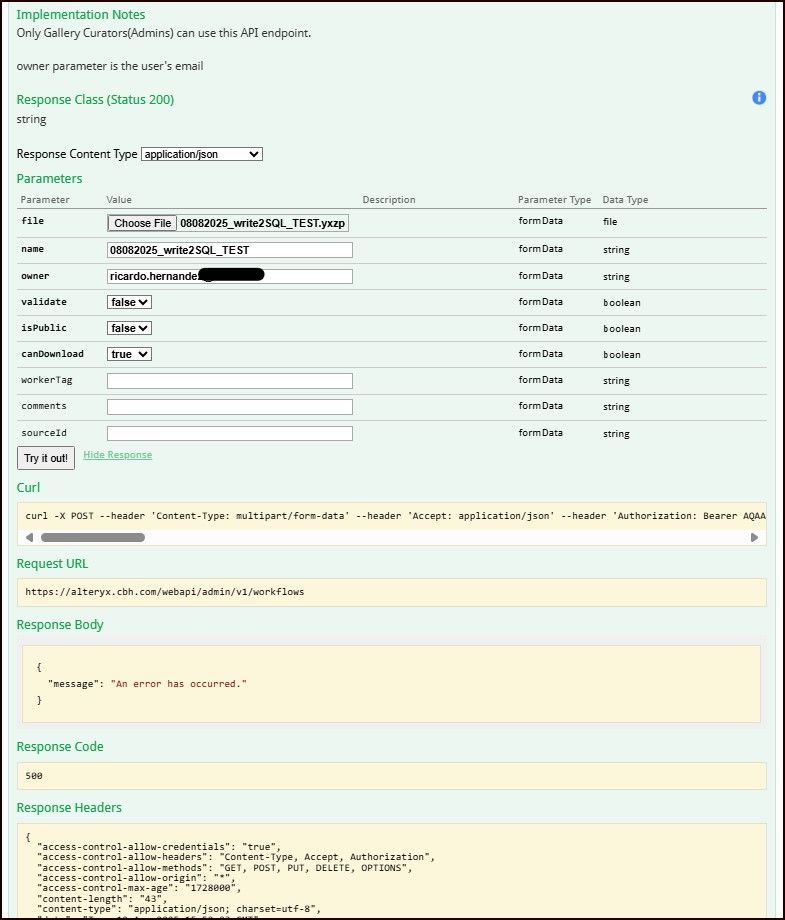
Task: Click the comments input field
Action: coord(229,407)
